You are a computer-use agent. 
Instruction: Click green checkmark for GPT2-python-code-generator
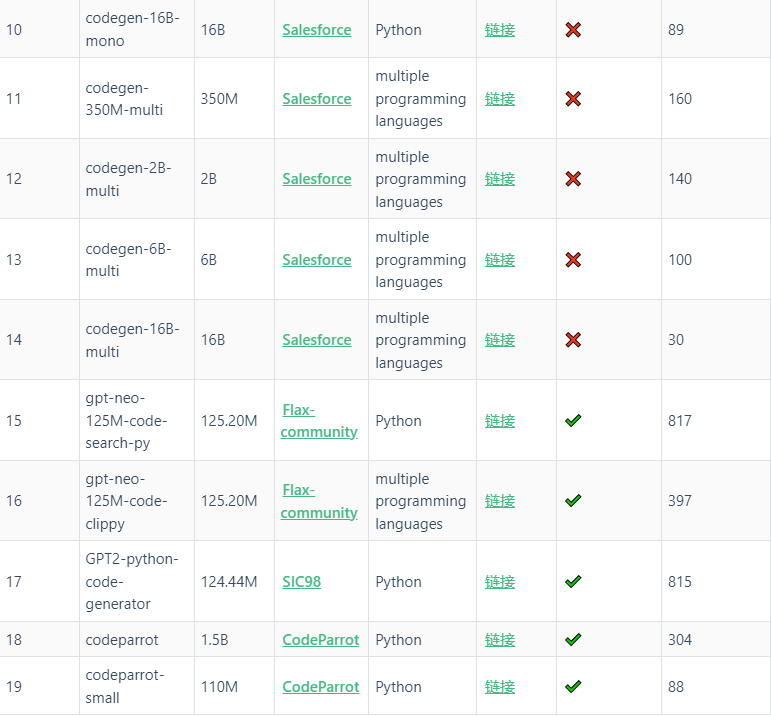(573, 582)
